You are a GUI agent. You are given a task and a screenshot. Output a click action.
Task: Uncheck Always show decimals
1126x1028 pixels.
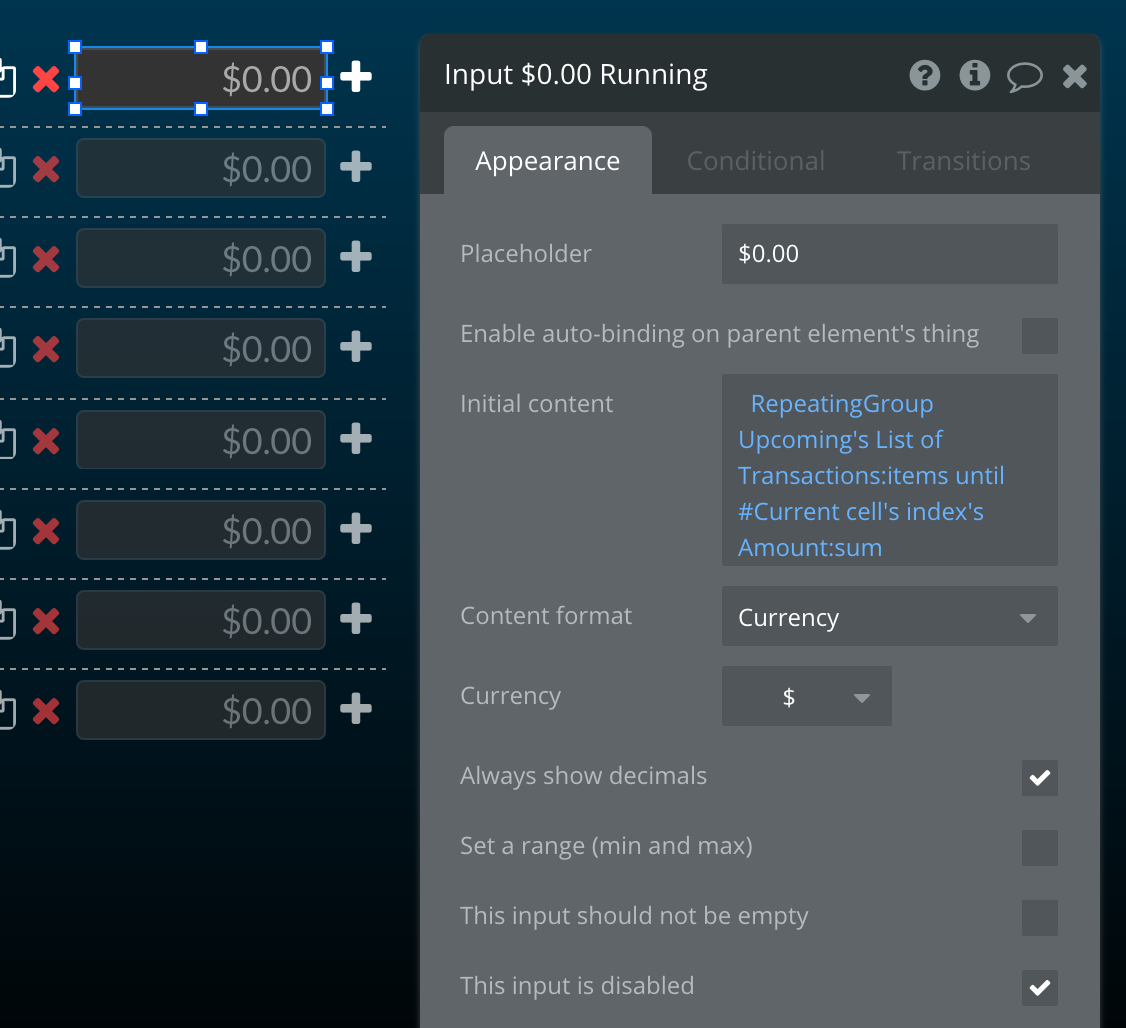[1039, 777]
